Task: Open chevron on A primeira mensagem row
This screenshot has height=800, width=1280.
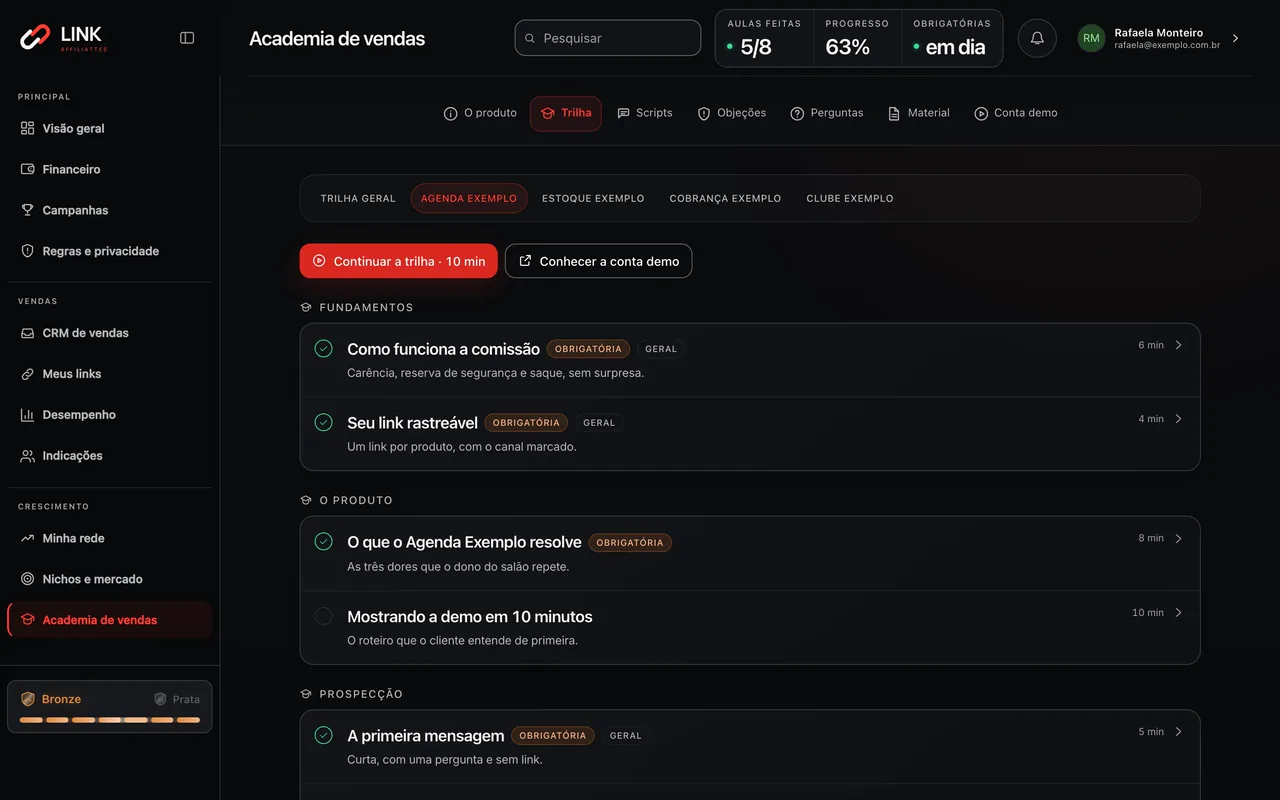Action: coord(1178,732)
